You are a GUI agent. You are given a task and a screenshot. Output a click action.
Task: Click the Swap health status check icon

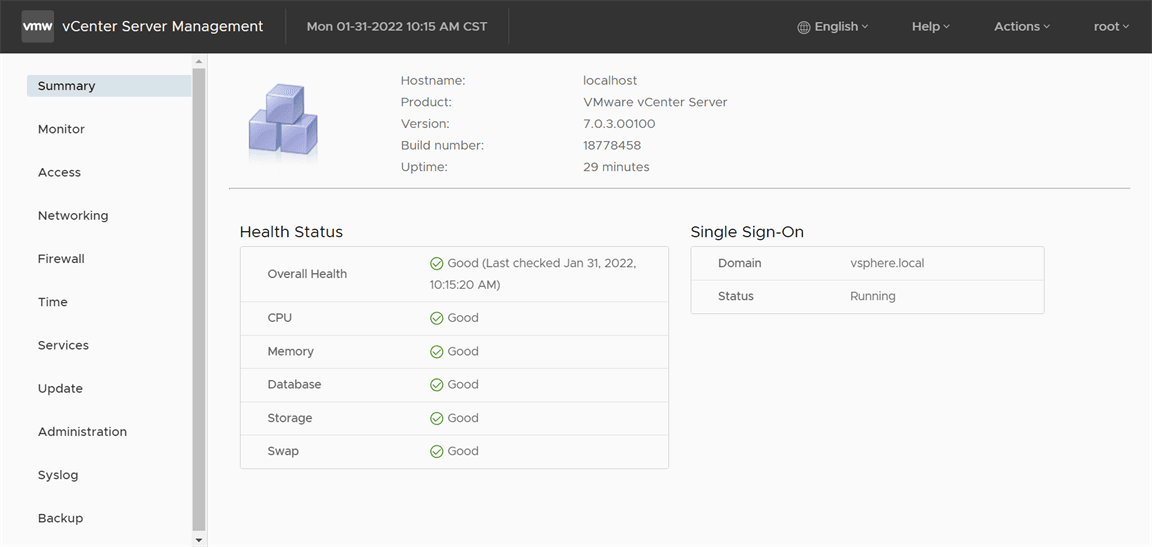(x=436, y=452)
